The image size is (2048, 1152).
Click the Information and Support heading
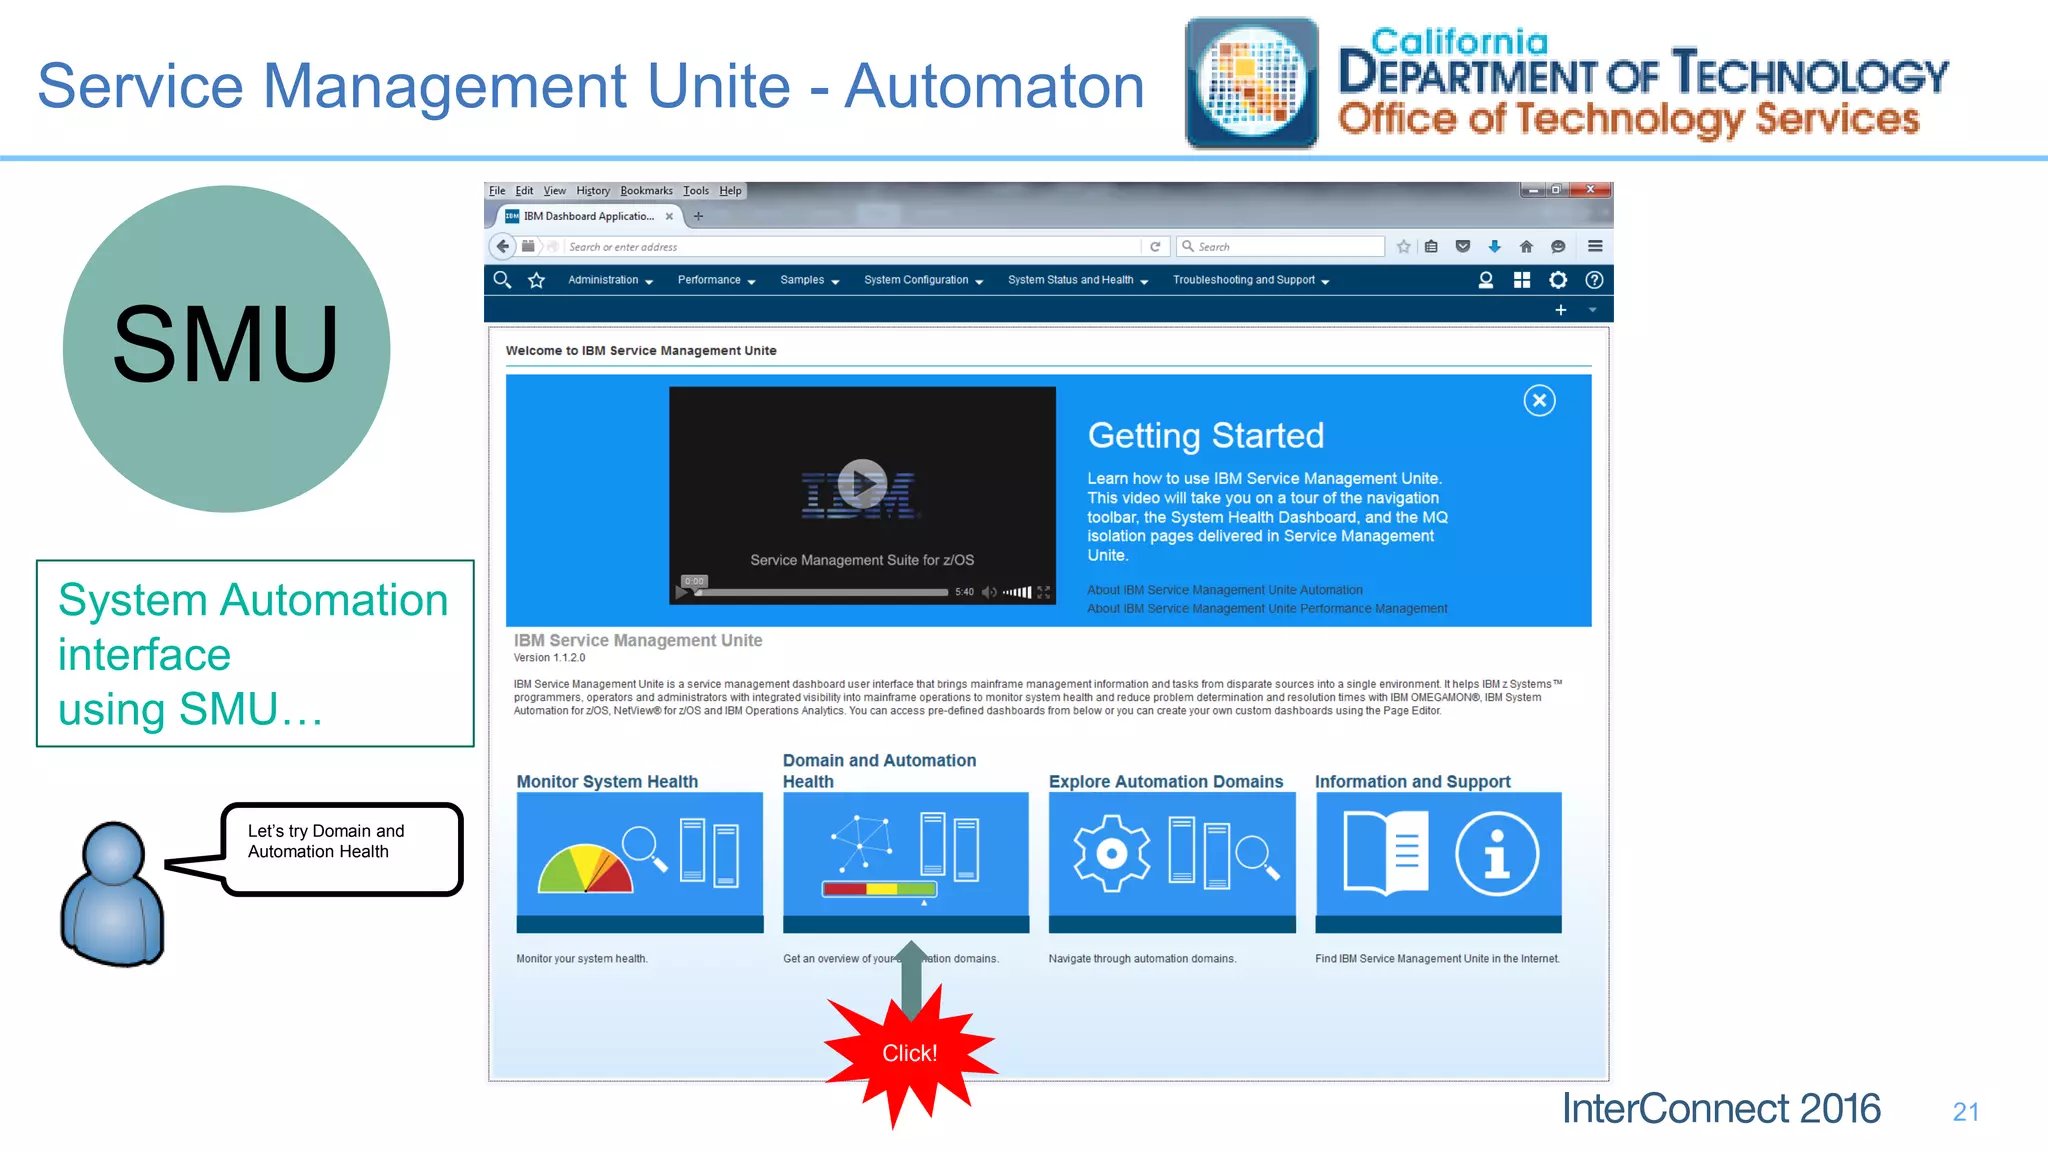click(x=1412, y=781)
